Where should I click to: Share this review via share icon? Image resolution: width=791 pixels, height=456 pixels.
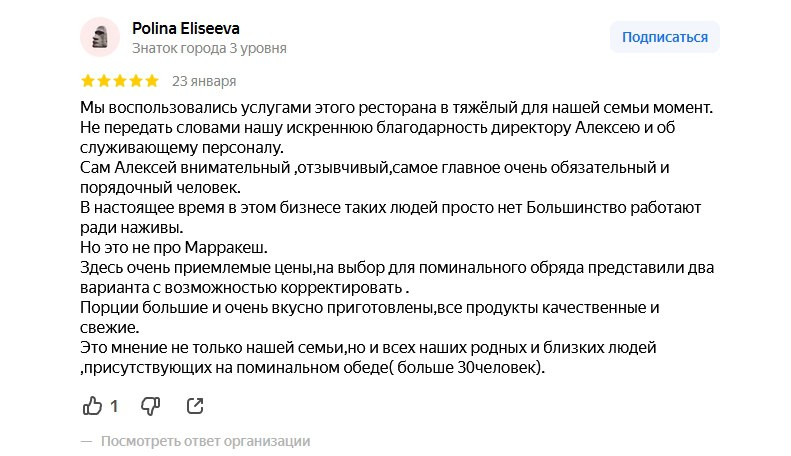tap(195, 406)
